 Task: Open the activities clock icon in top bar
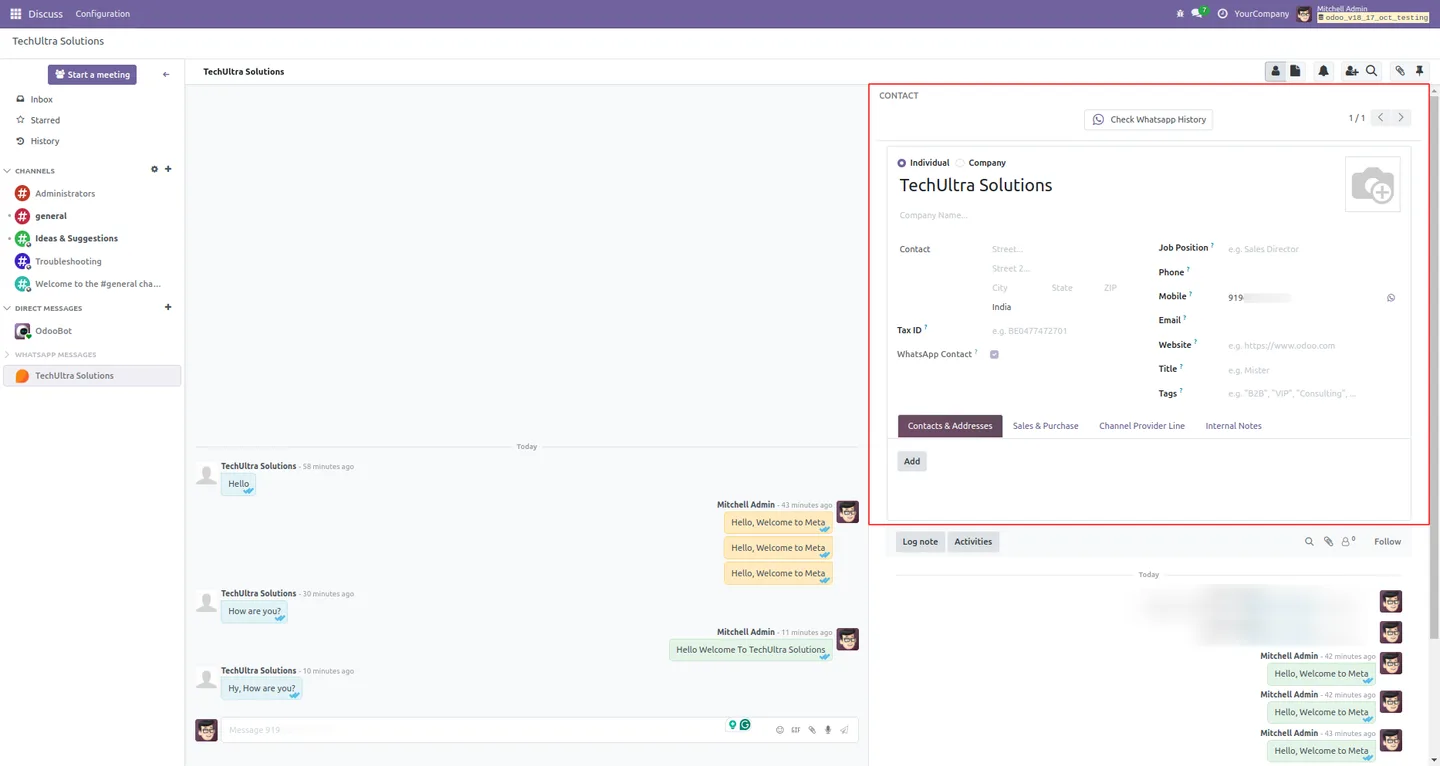[x=1222, y=14]
